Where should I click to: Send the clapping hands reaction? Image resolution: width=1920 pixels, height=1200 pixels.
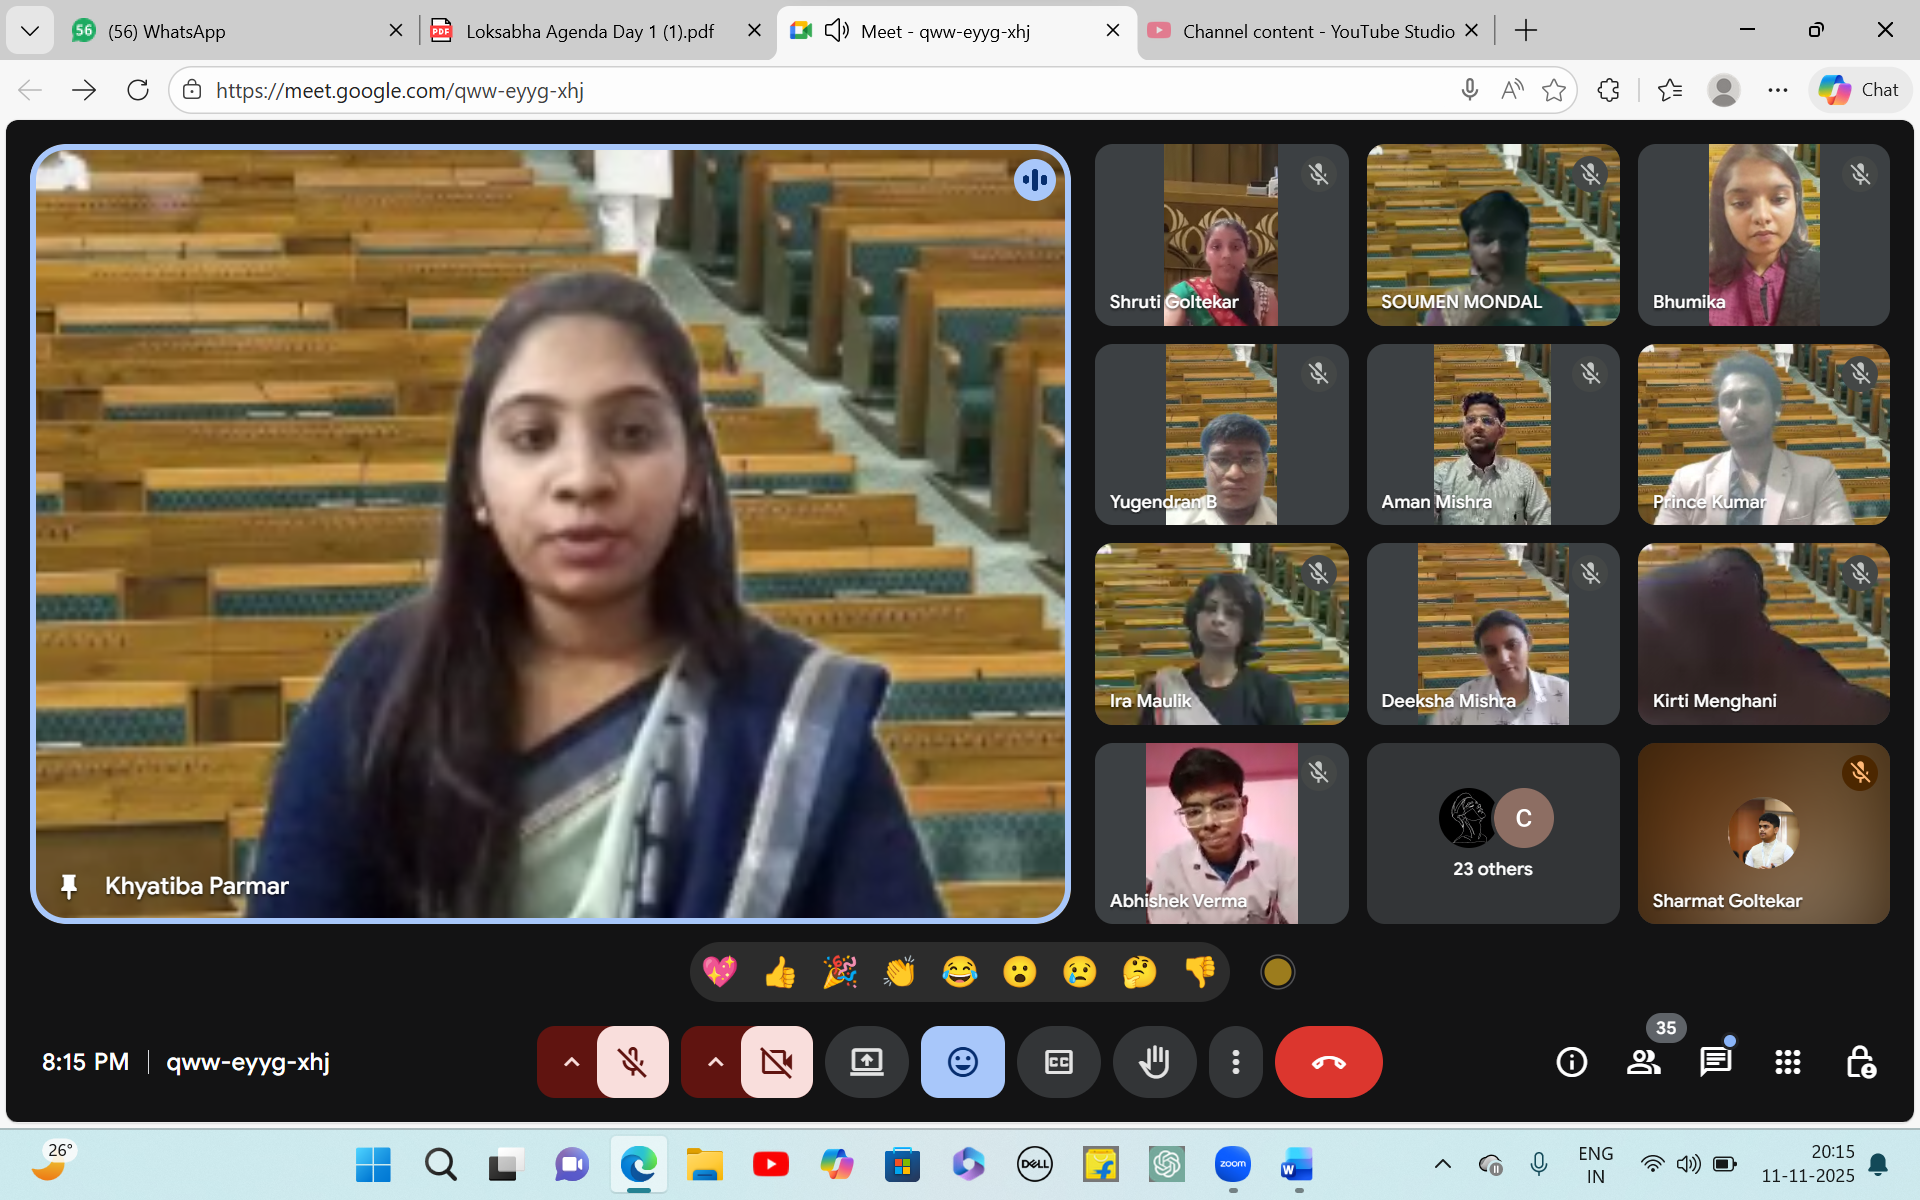[899, 972]
